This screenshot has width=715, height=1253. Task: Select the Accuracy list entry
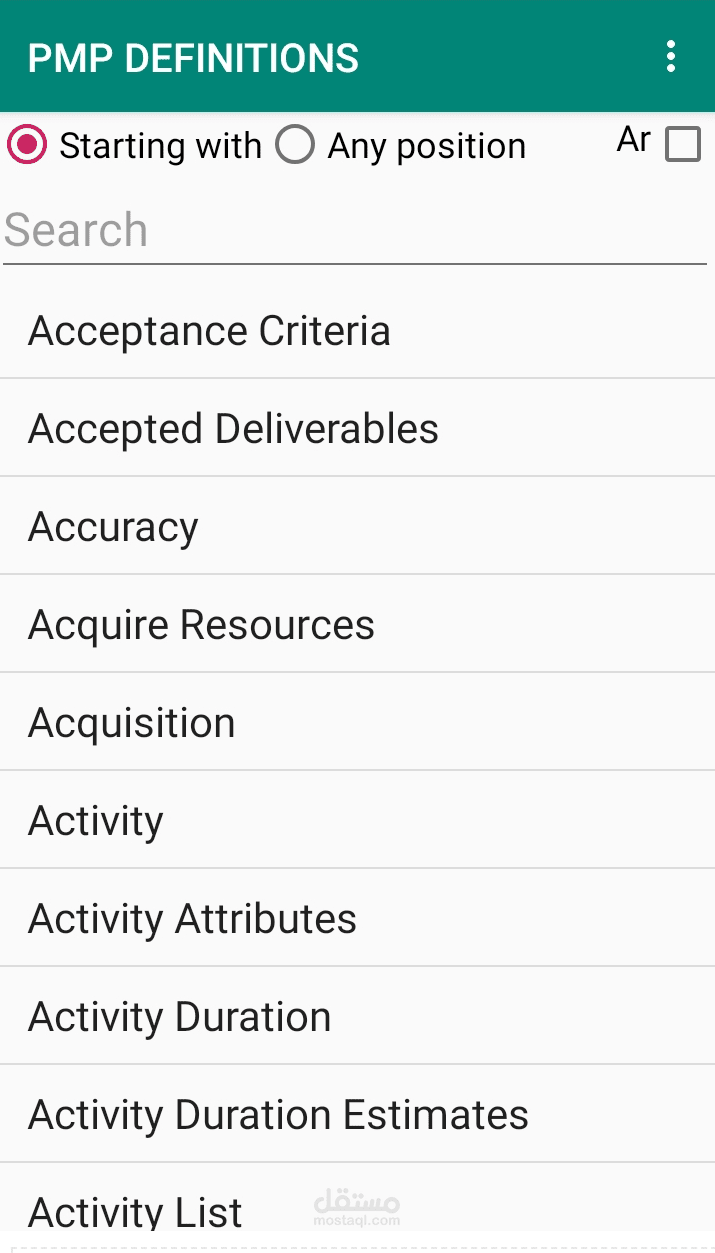click(x=113, y=526)
